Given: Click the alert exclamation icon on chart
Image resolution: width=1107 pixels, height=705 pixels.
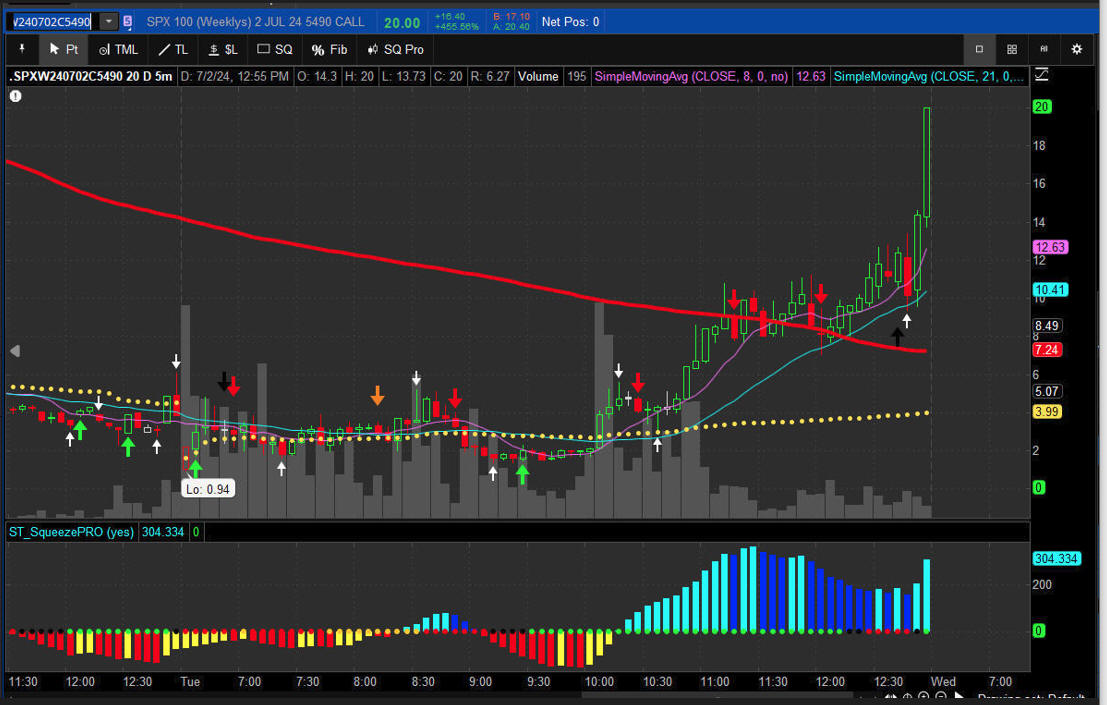Looking at the screenshot, I should pos(16,96).
